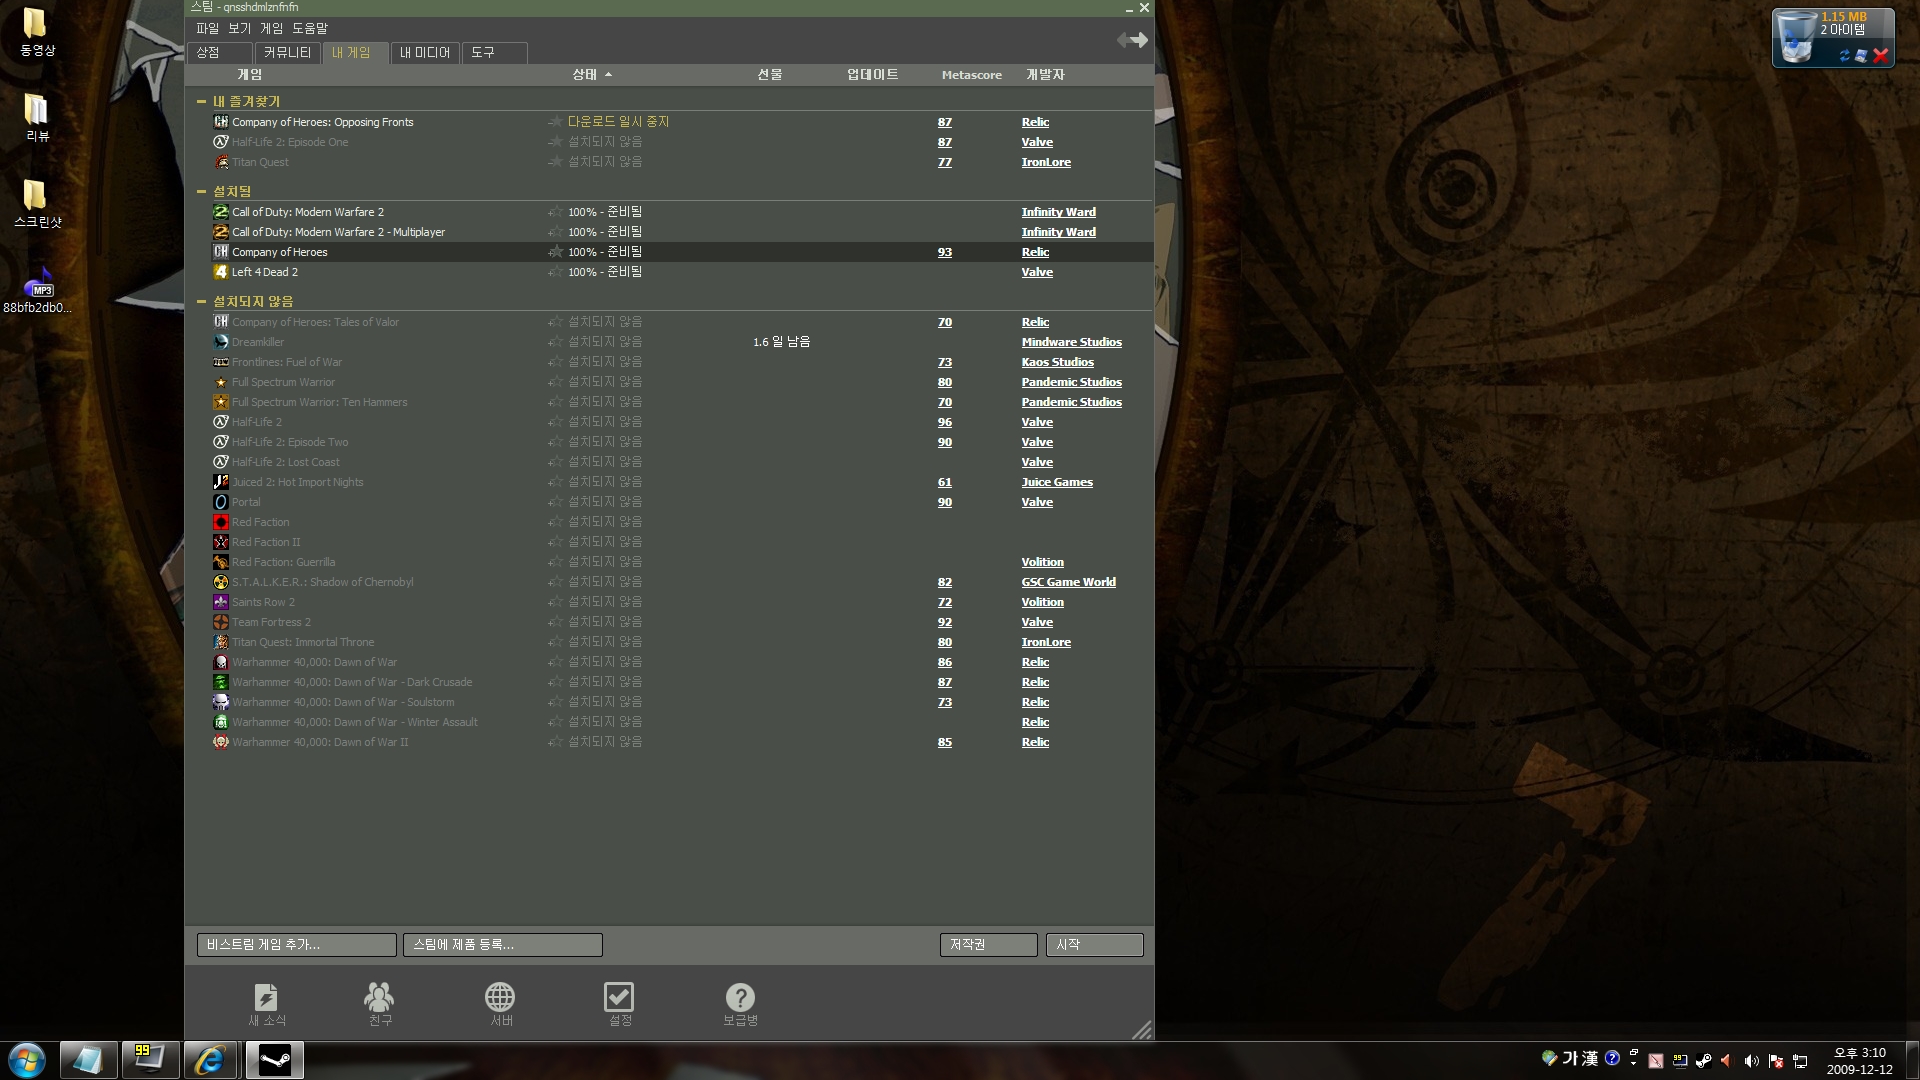The height and width of the screenshot is (1080, 1920).
Task: Collapse the 내 즐겨찾기 favorites group
Action: pyautogui.click(x=201, y=101)
